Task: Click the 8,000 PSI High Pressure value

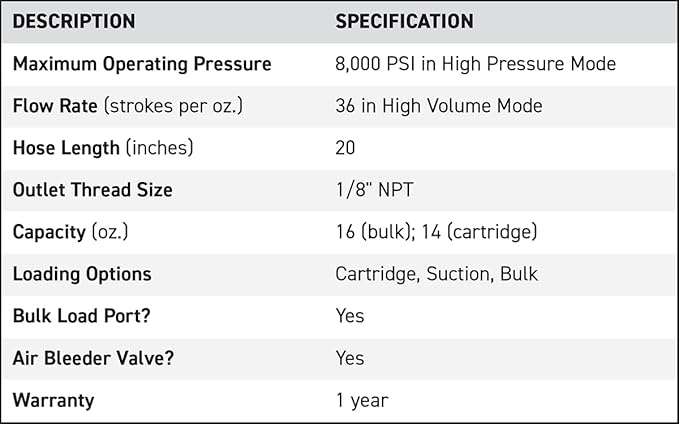Action: click(475, 64)
